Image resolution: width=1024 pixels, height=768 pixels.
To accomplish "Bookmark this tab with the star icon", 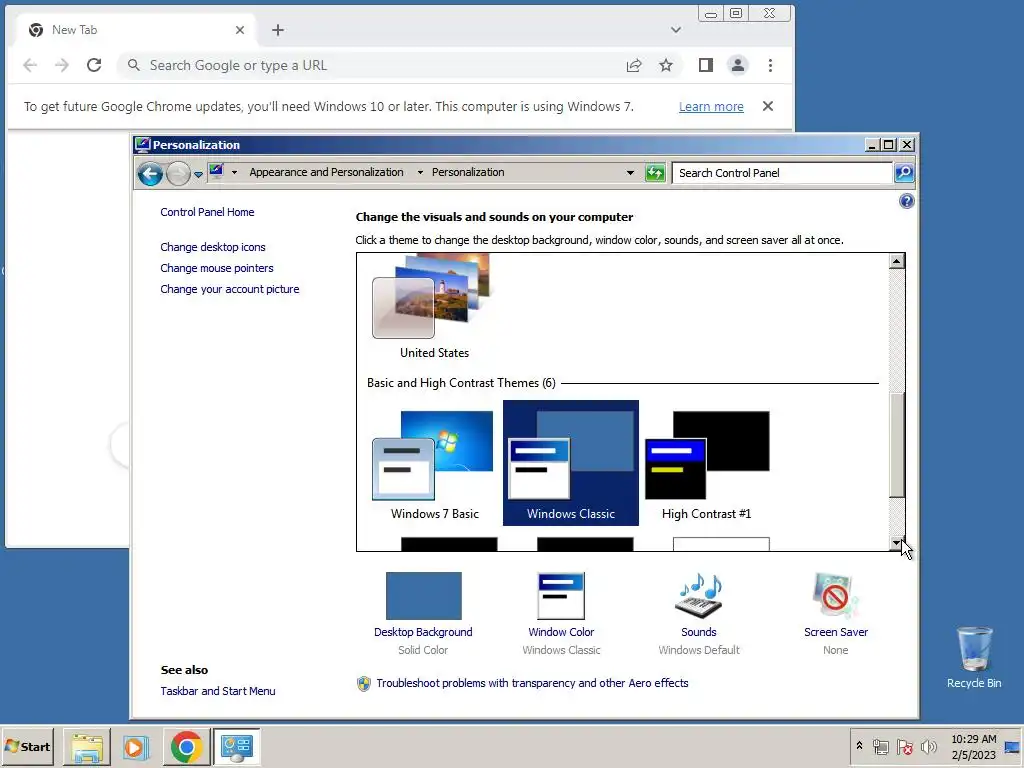I will (x=665, y=65).
